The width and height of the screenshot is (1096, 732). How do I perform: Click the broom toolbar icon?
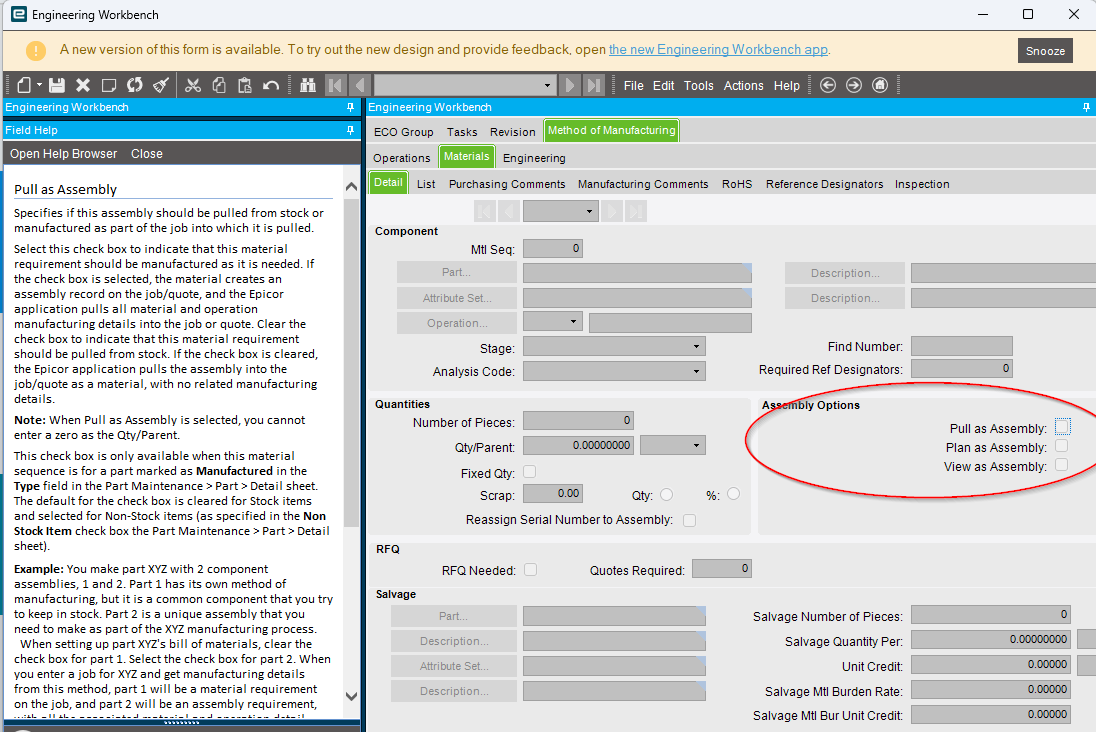tap(161, 85)
